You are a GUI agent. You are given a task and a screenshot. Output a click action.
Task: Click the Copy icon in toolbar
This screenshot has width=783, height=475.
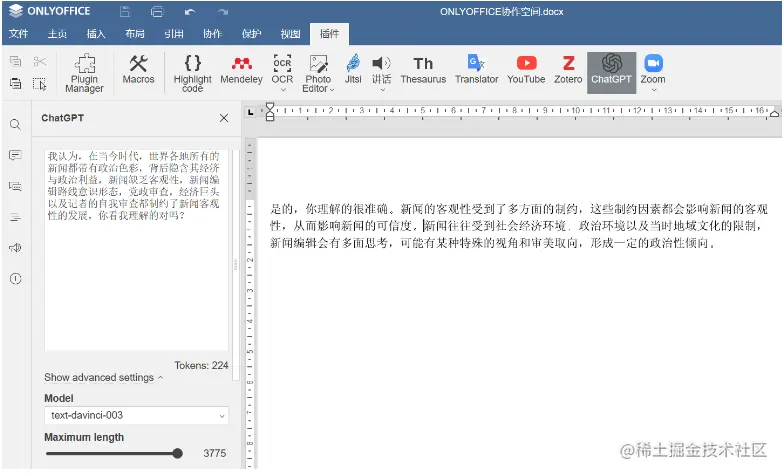[x=15, y=61]
